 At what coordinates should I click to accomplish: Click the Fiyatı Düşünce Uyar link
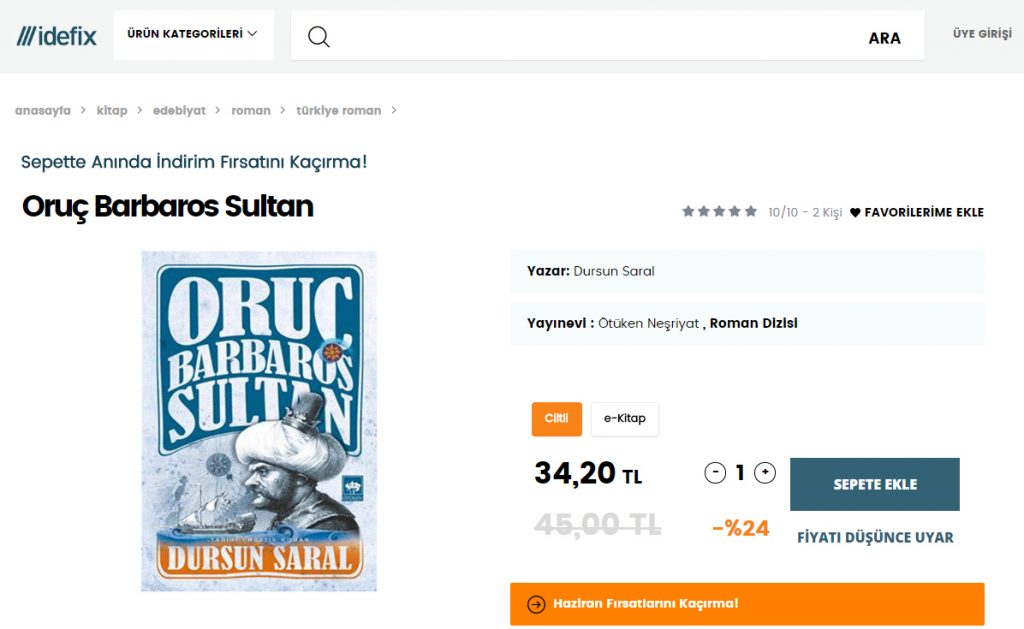875,538
